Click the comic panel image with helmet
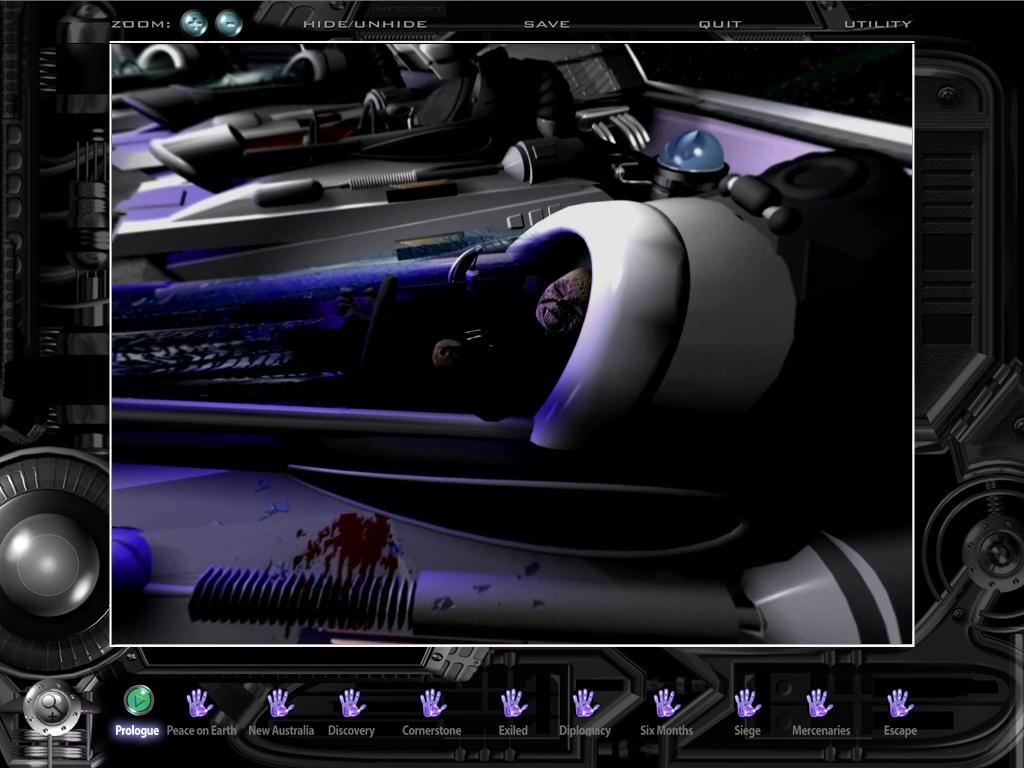Viewport: 1024px width, 768px height. 512,343
